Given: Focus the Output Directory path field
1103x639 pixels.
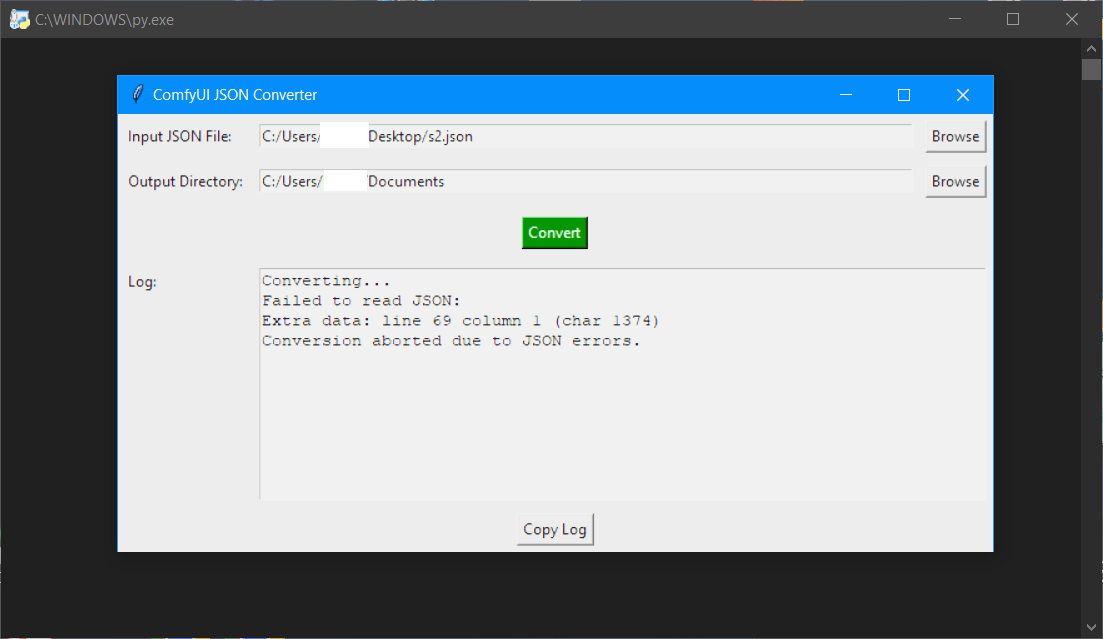Looking at the screenshot, I should (x=585, y=182).
